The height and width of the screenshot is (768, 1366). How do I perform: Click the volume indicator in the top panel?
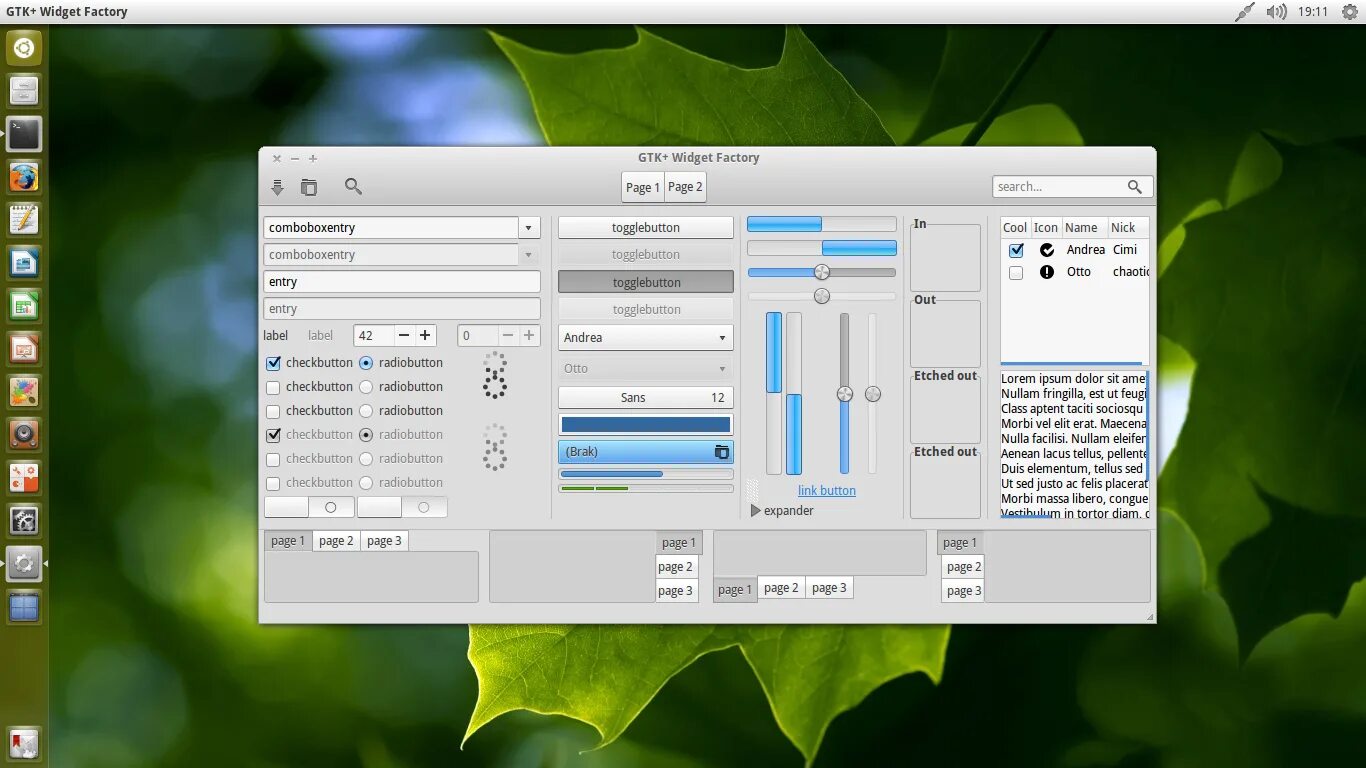click(x=1277, y=12)
